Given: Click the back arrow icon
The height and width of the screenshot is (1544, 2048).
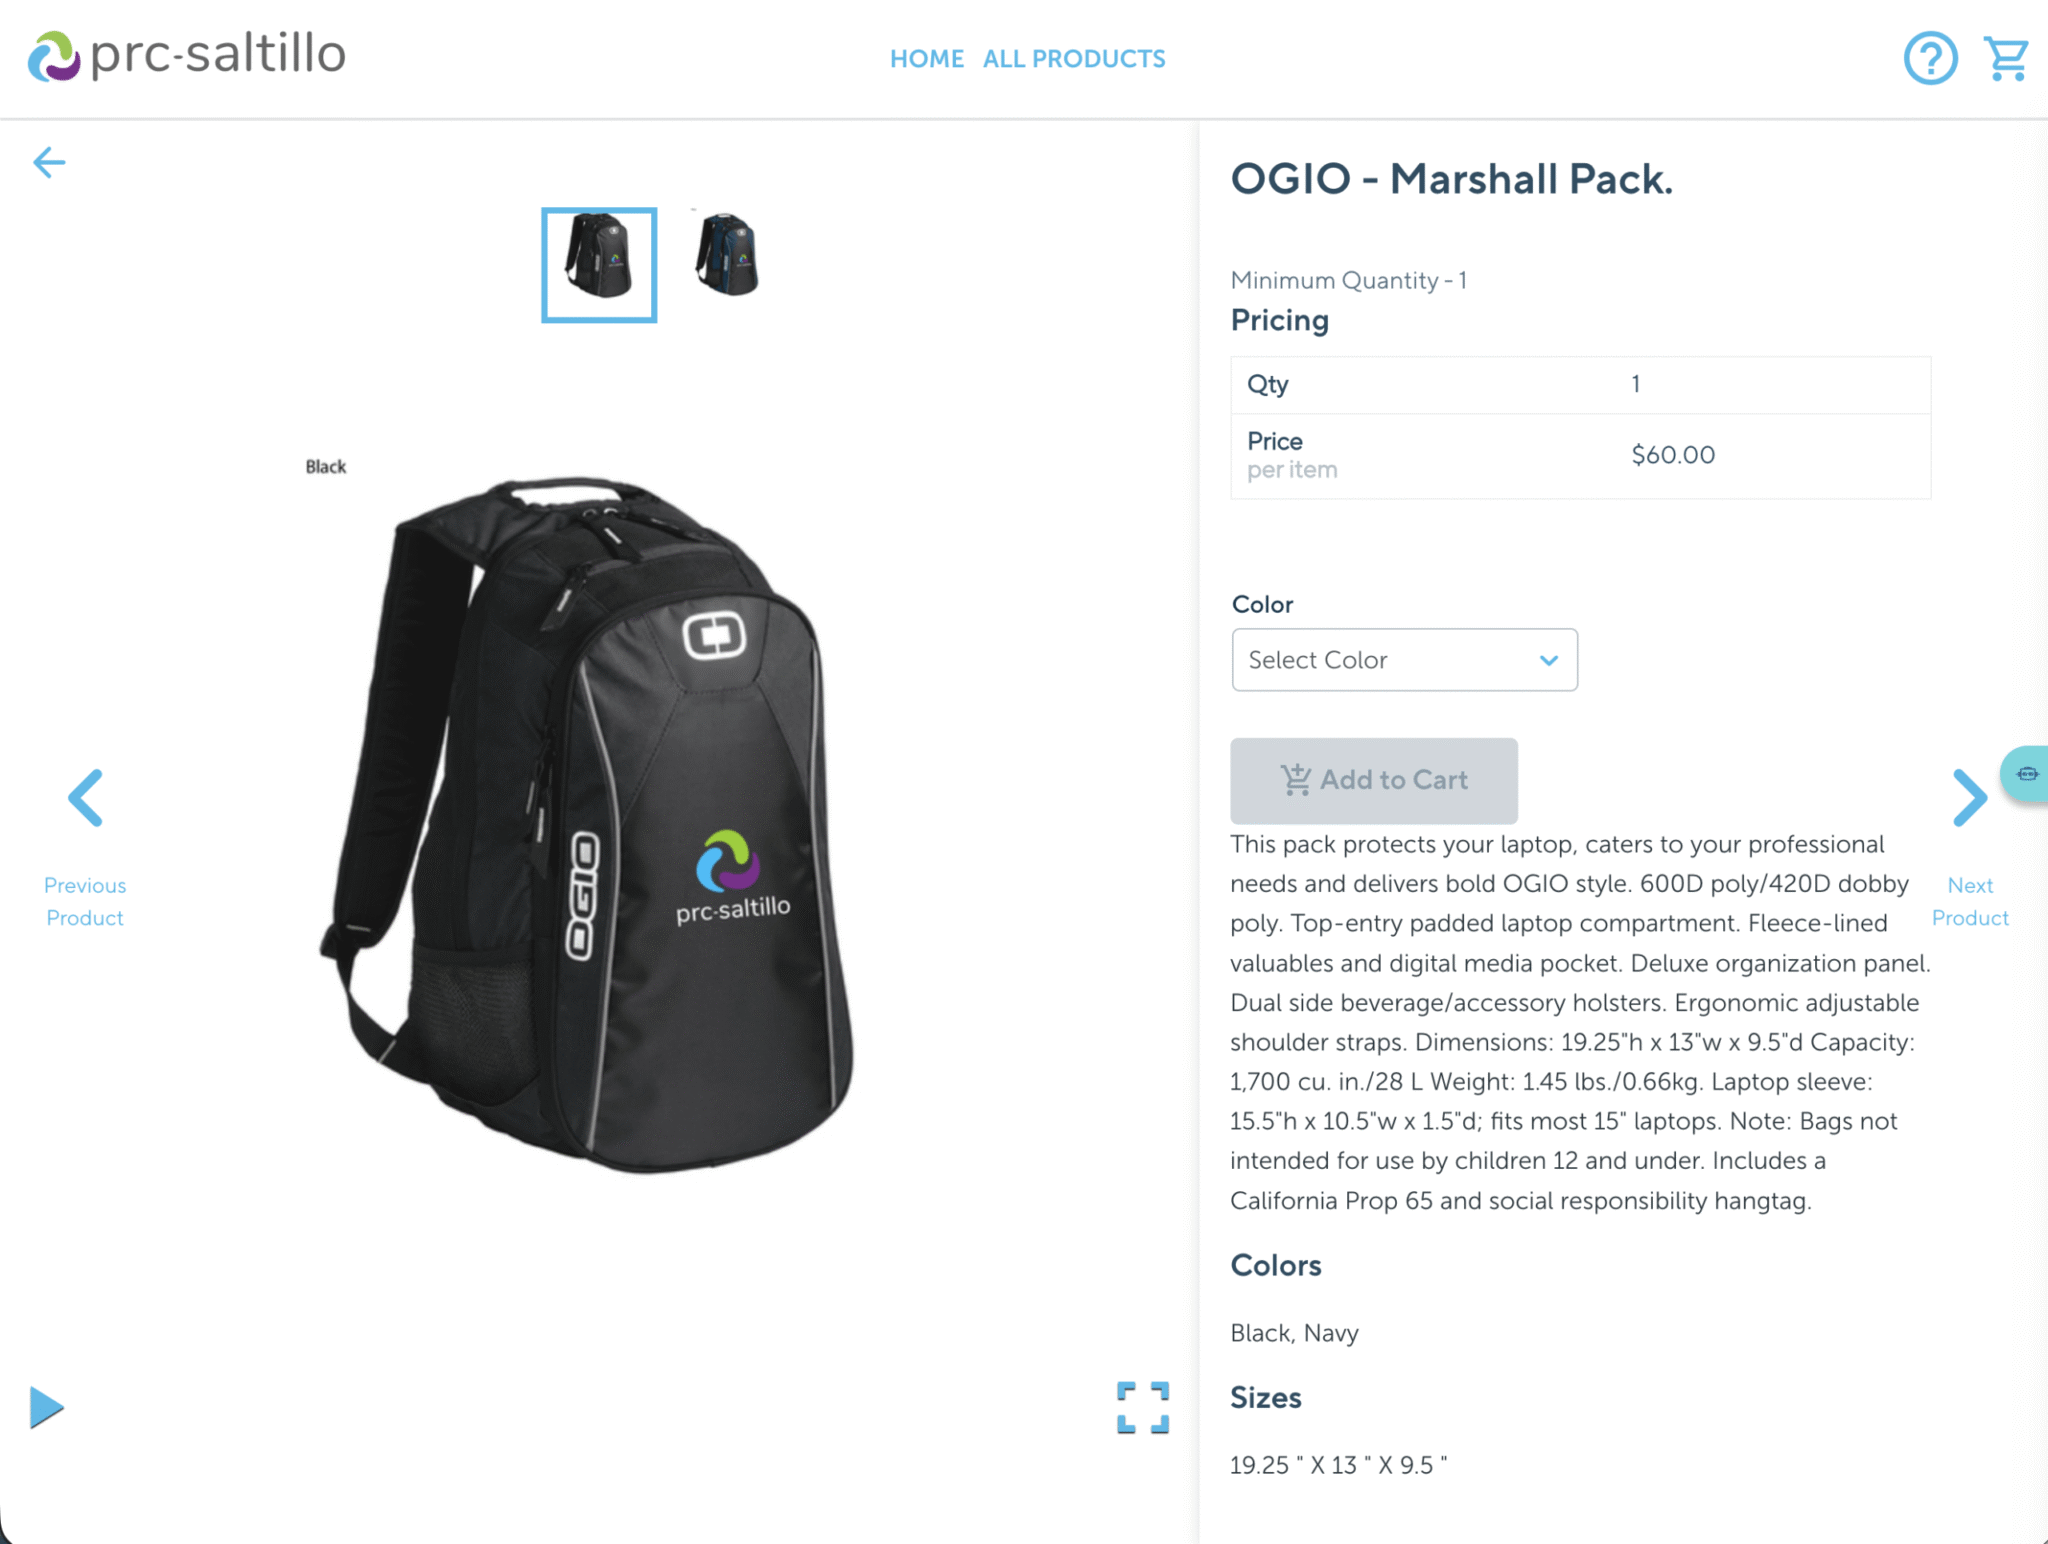Looking at the screenshot, I should click(49, 162).
